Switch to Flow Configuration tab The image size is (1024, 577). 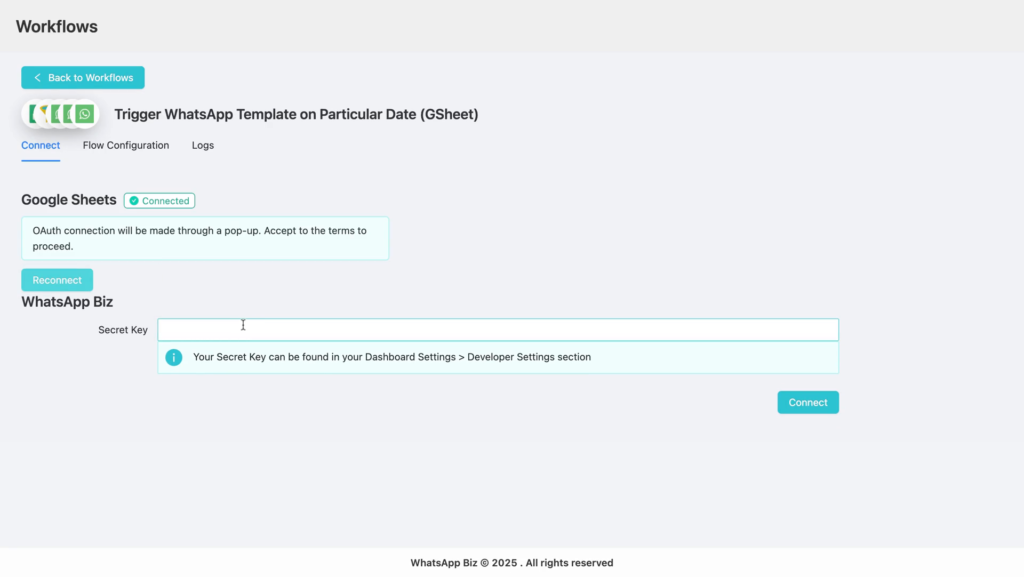click(125, 145)
